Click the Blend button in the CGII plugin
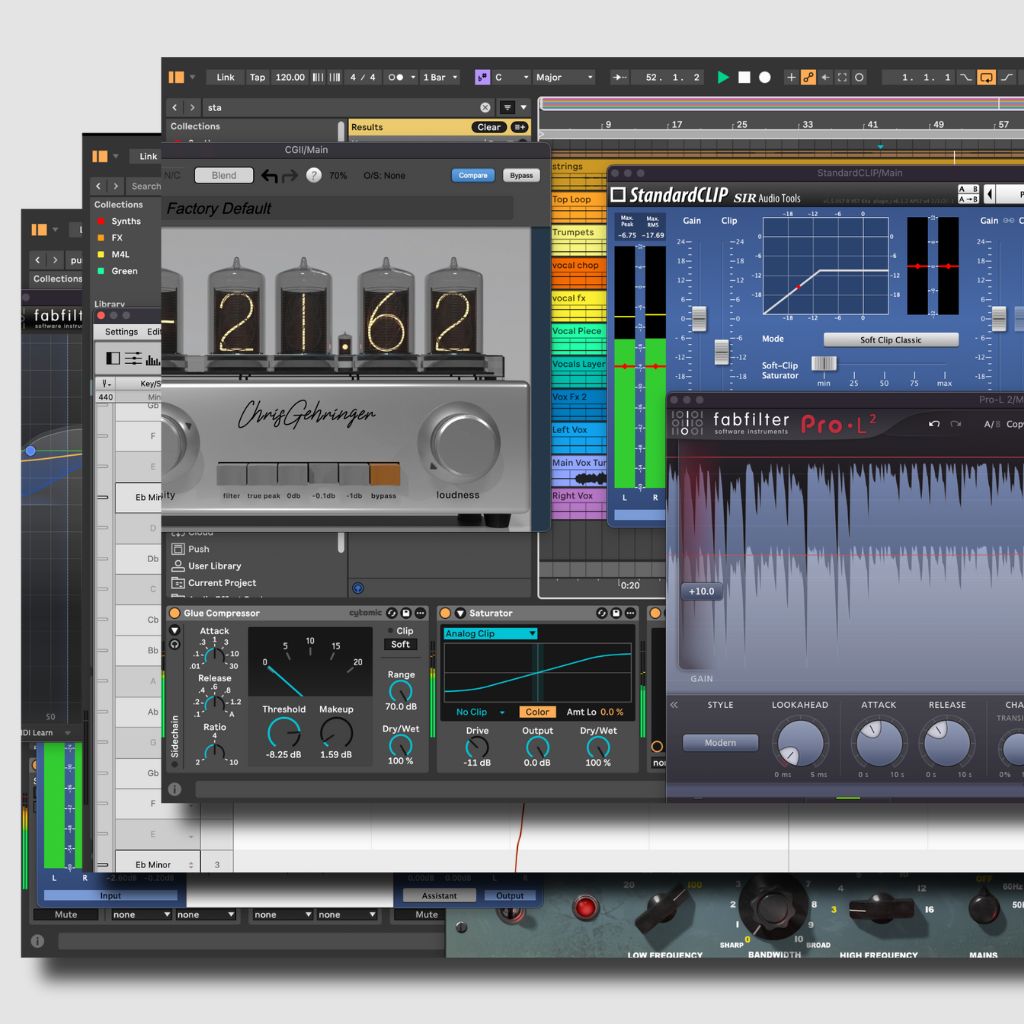The image size is (1024, 1024). pos(224,176)
